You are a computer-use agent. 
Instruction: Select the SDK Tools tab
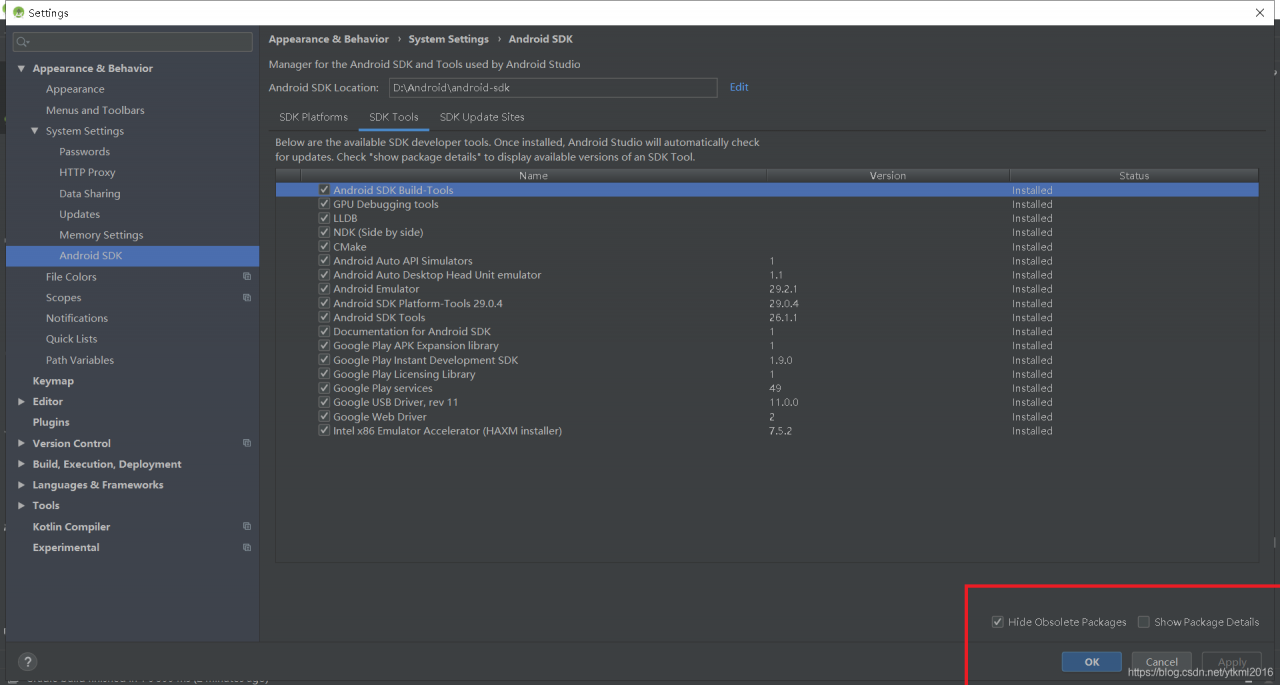394,117
